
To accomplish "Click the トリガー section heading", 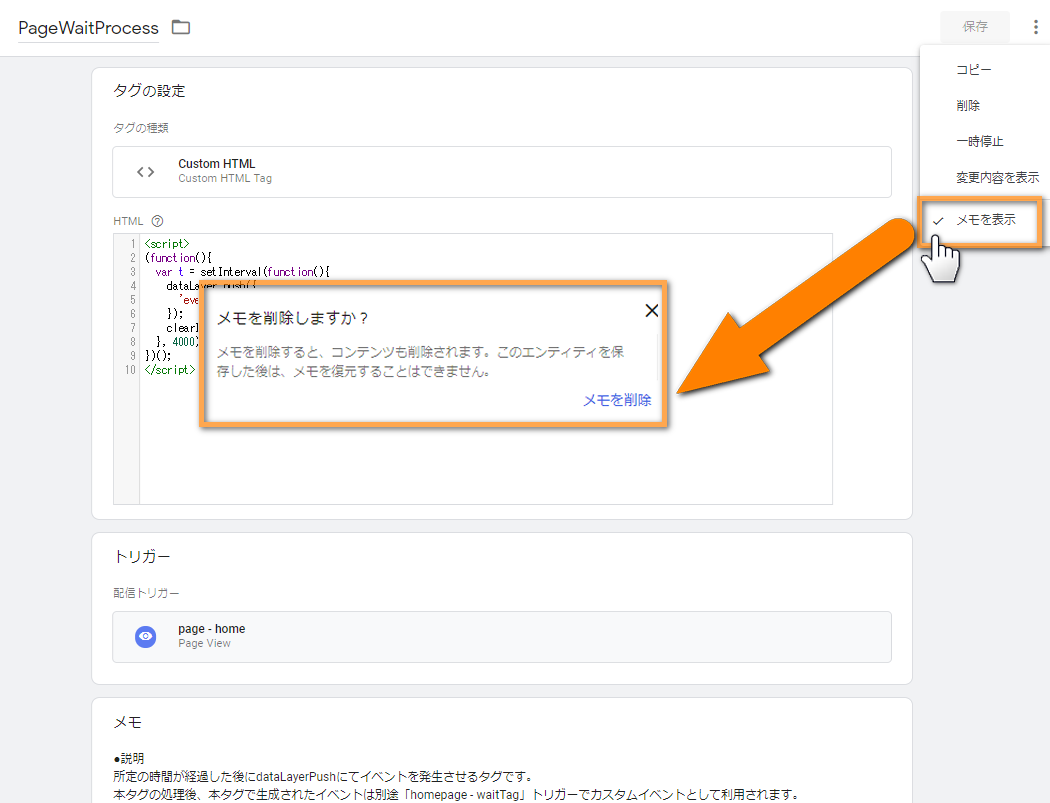I will point(142,557).
